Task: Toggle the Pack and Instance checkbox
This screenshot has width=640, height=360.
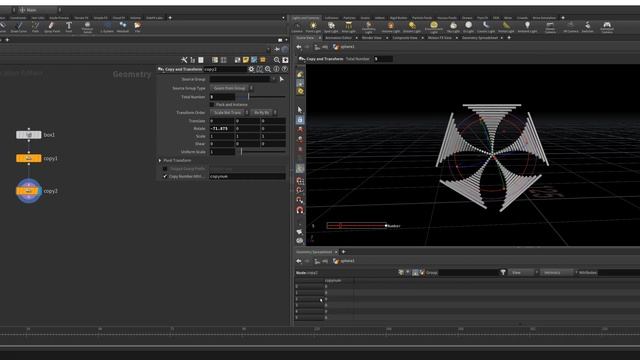Action: pos(212,105)
